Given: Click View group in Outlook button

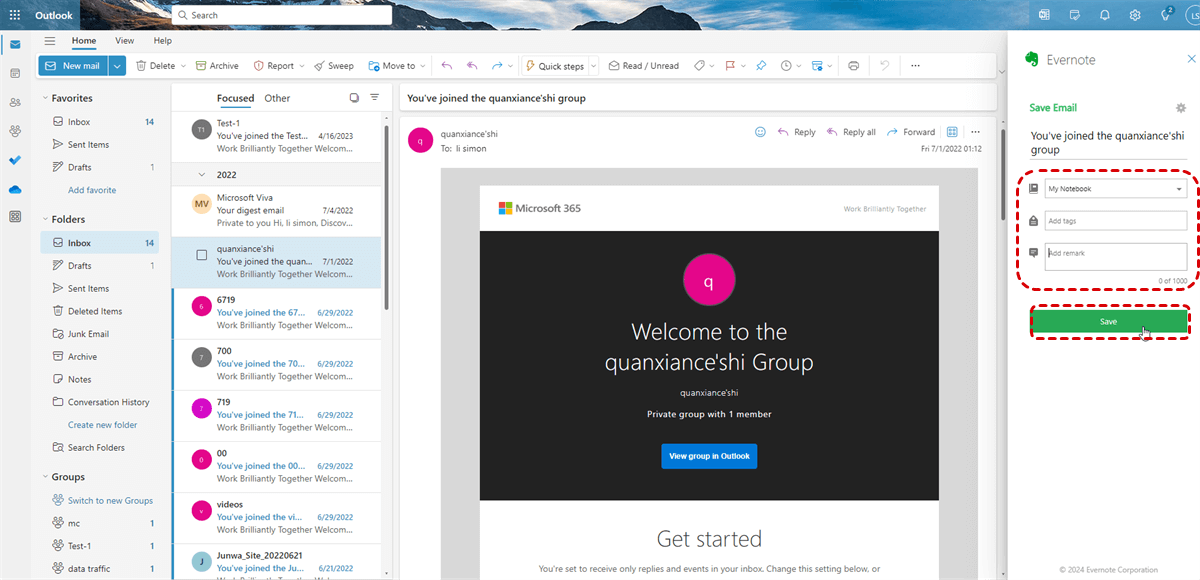Looking at the screenshot, I should click(x=709, y=456).
